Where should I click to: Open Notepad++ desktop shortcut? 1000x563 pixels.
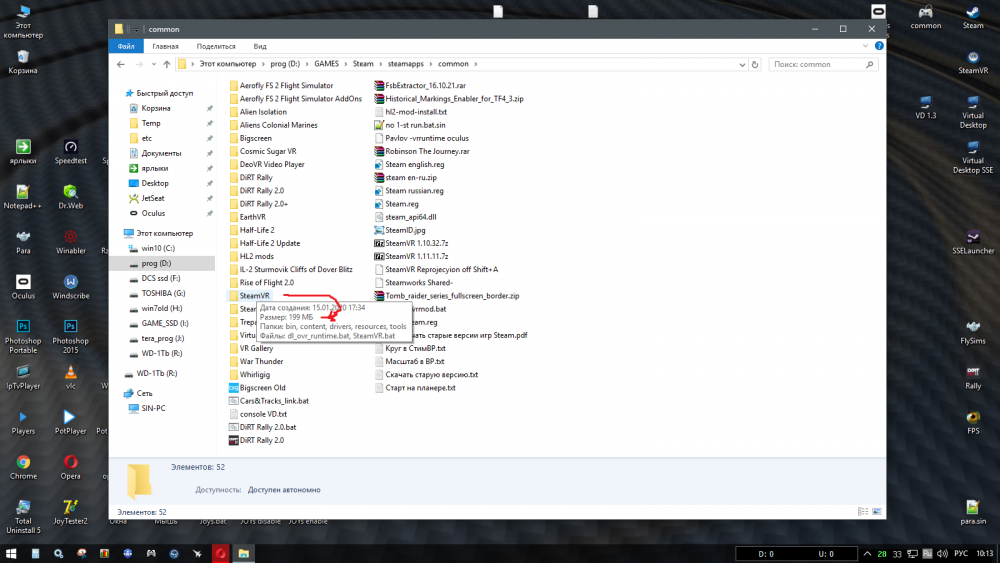[23, 197]
